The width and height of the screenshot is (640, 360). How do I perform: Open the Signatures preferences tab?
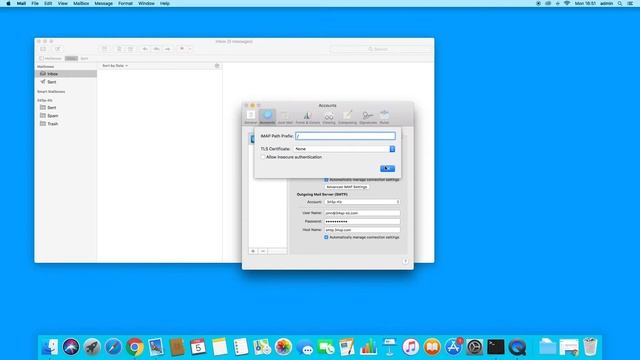click(x=368, y=117)
